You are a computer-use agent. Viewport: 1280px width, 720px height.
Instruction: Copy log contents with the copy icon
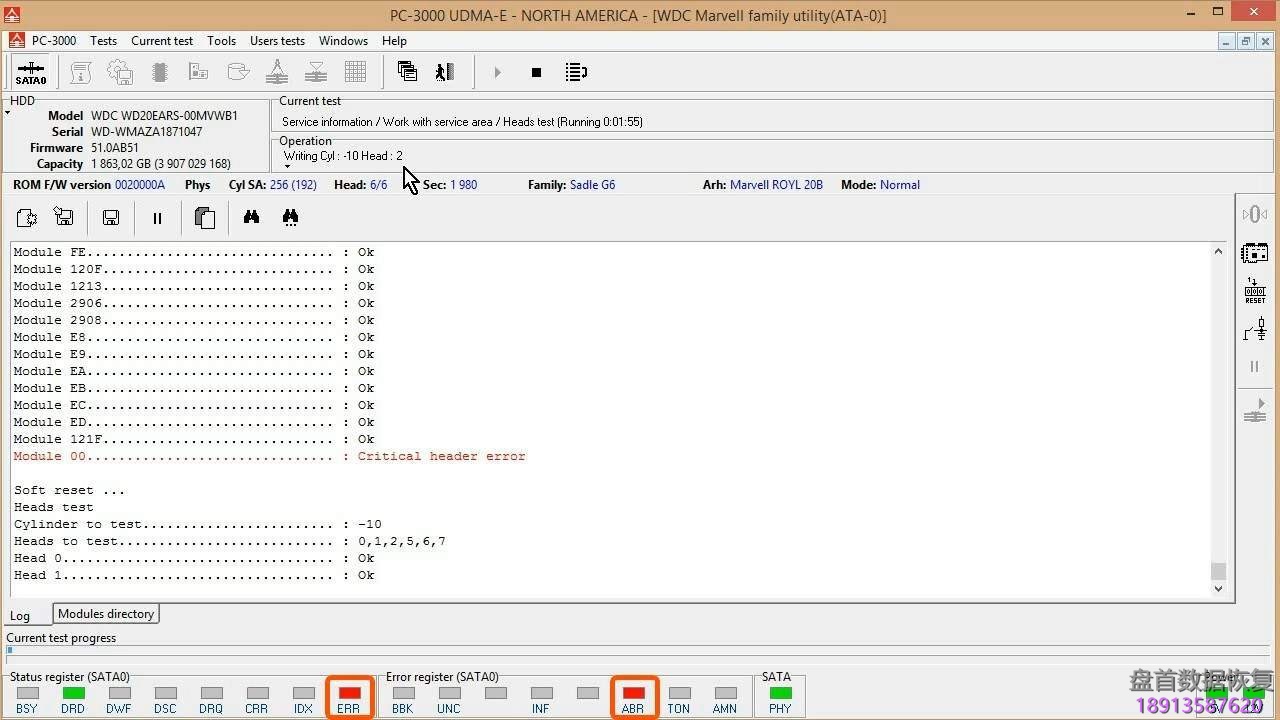(x=204, y=218)
